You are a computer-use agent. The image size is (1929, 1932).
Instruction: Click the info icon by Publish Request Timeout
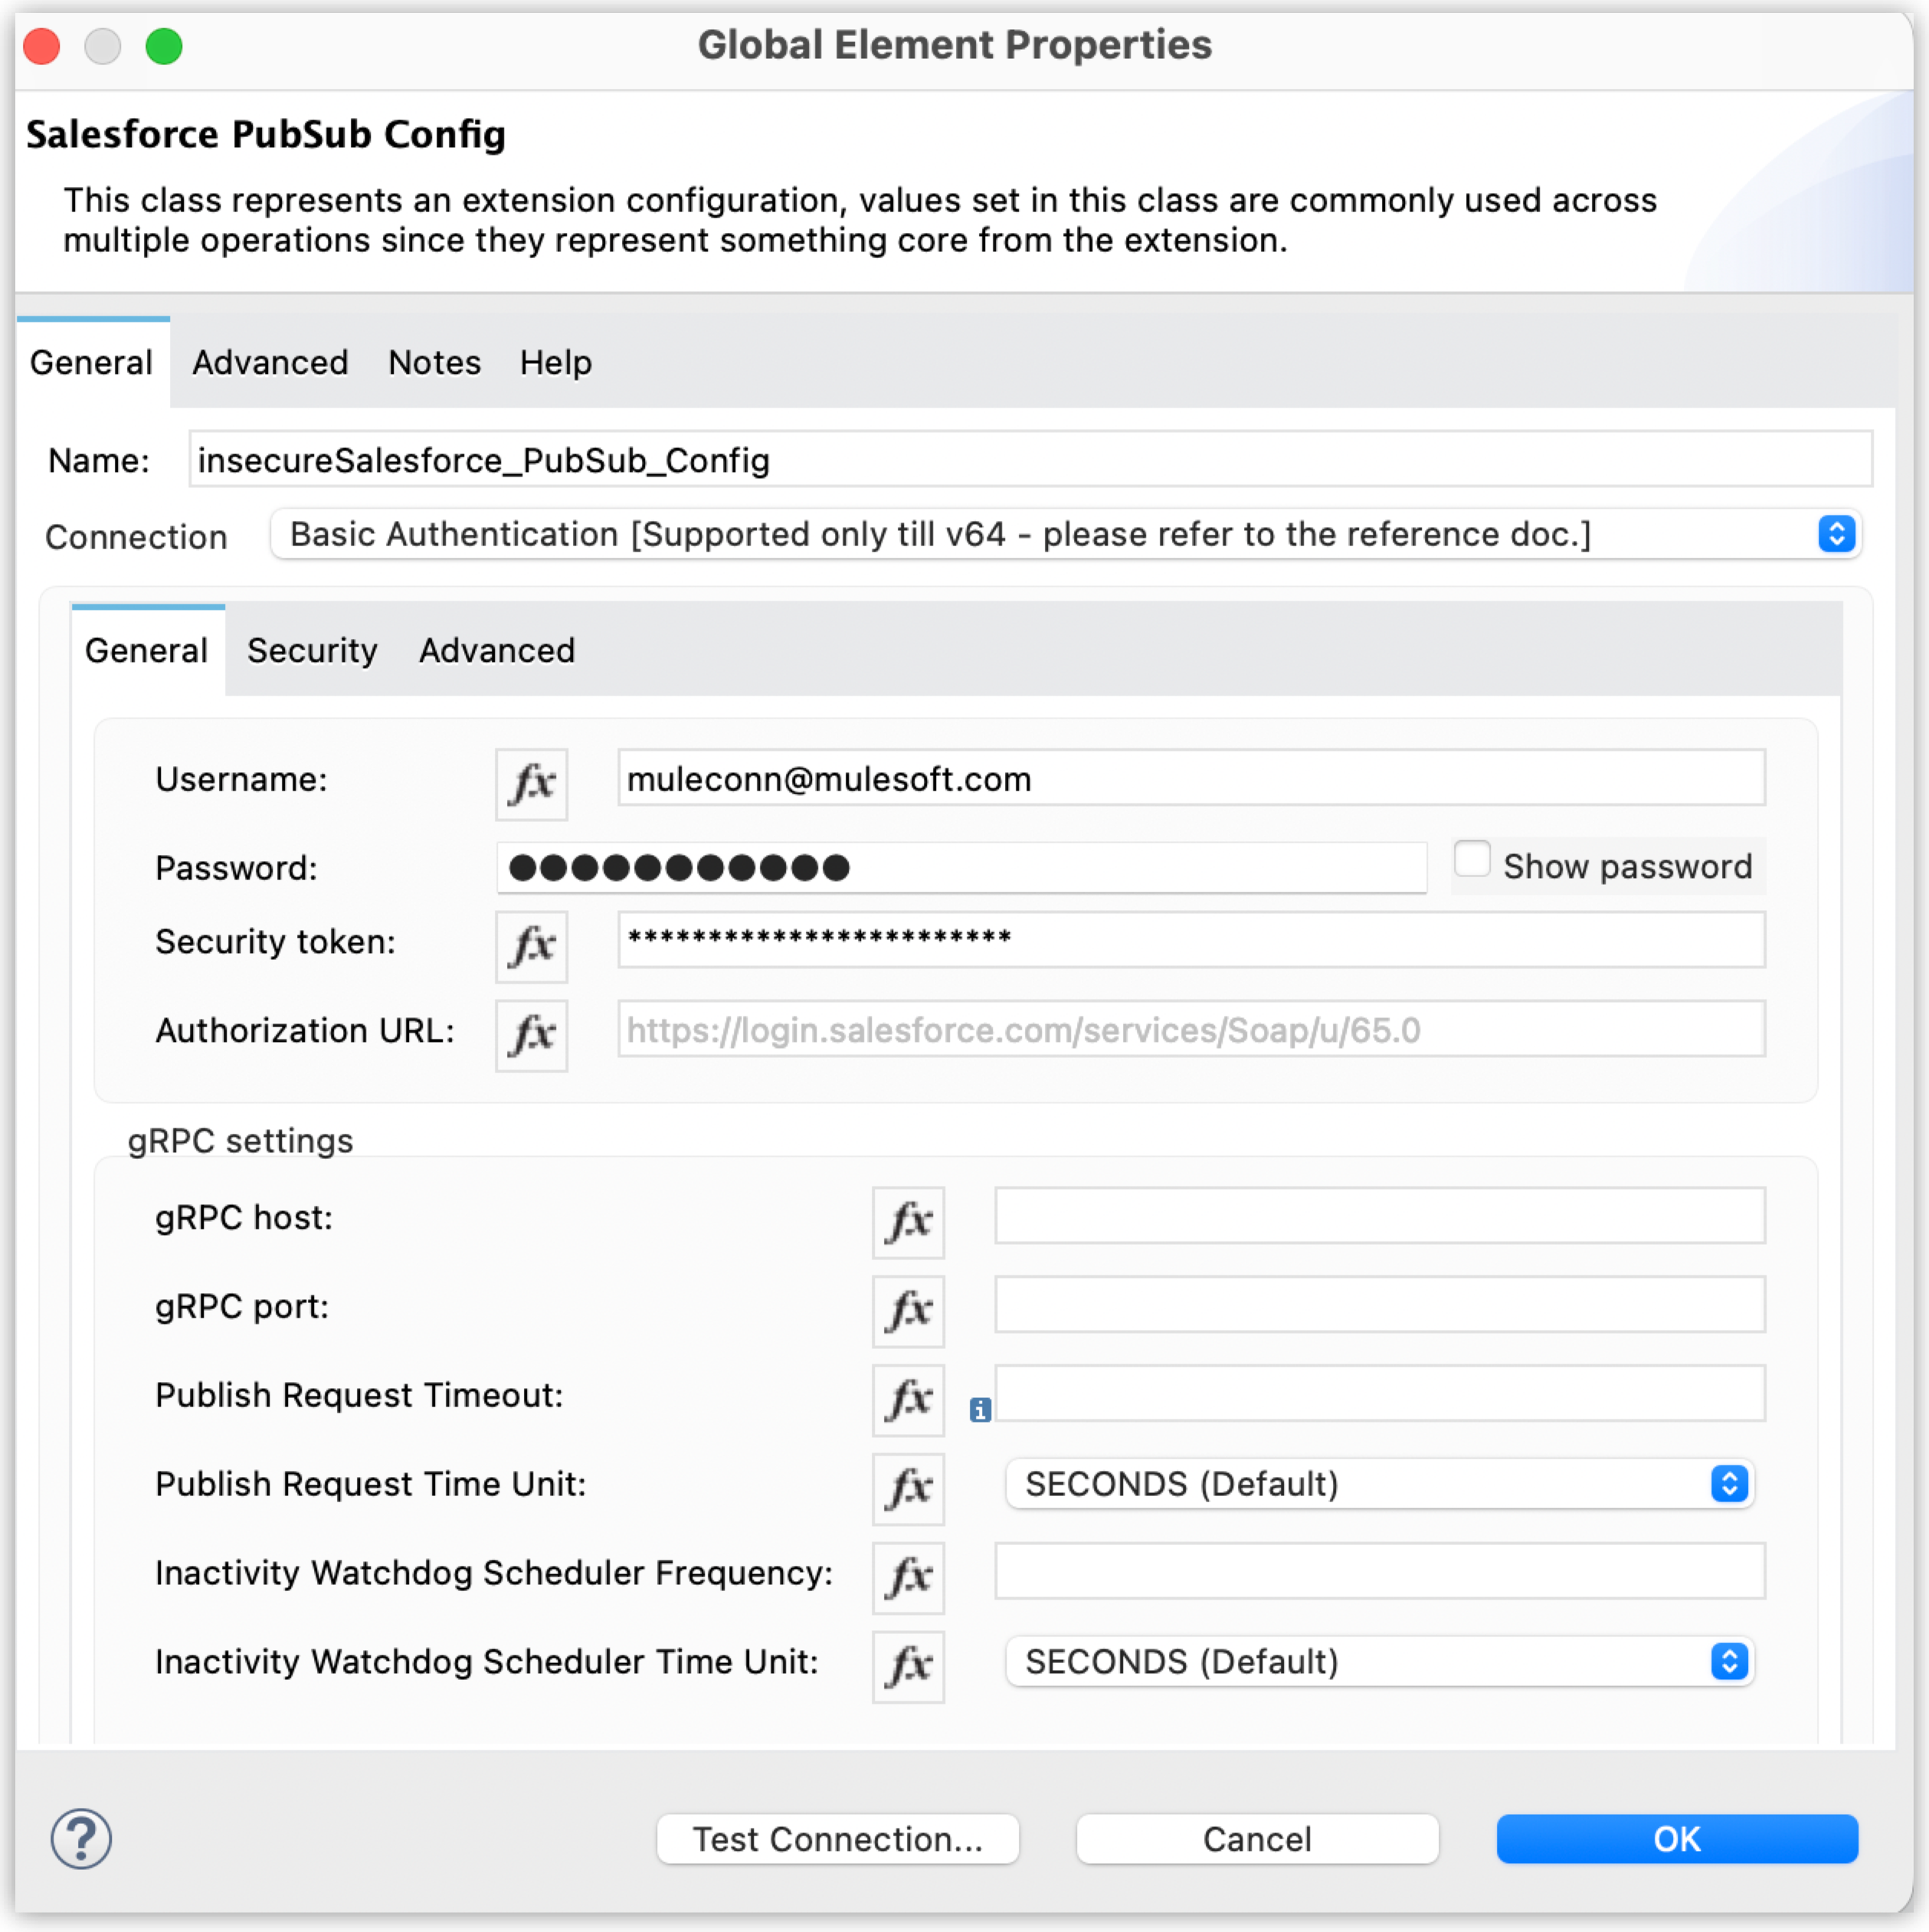point(980,1409)
